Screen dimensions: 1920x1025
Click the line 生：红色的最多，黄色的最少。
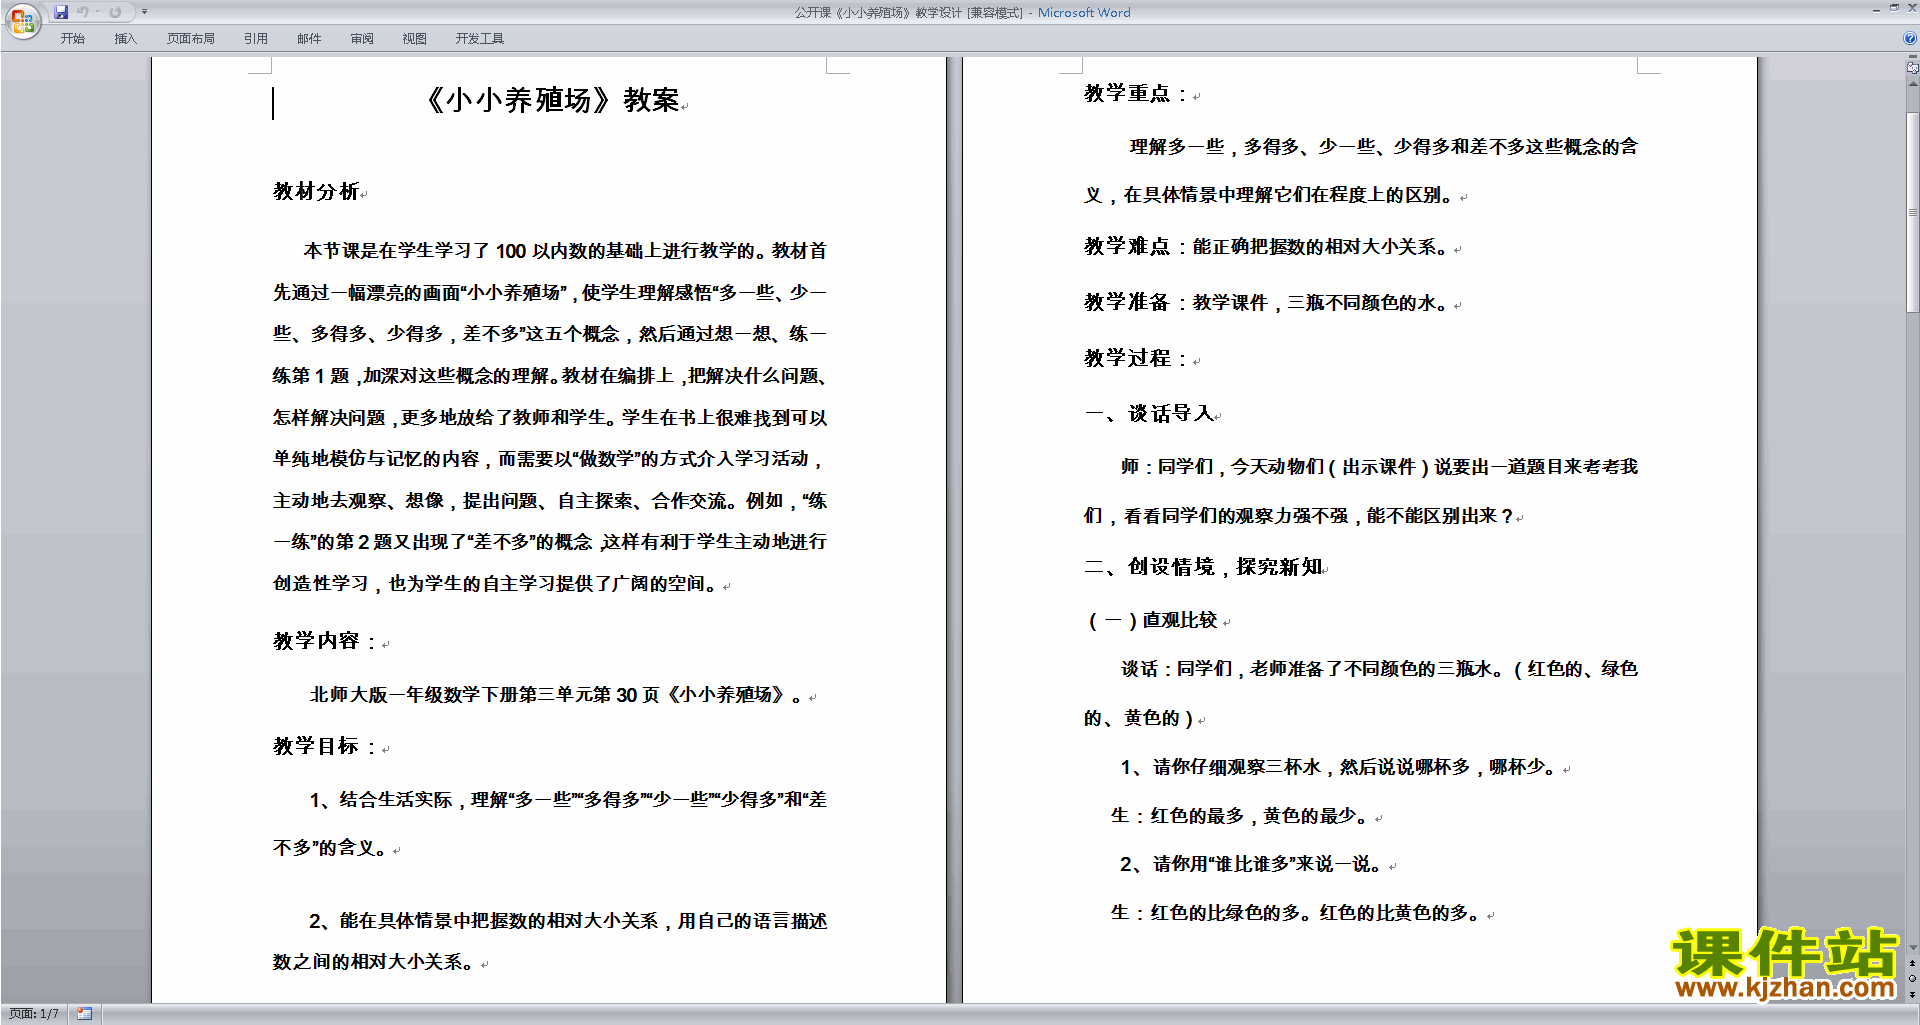(x=1240, y=816)
